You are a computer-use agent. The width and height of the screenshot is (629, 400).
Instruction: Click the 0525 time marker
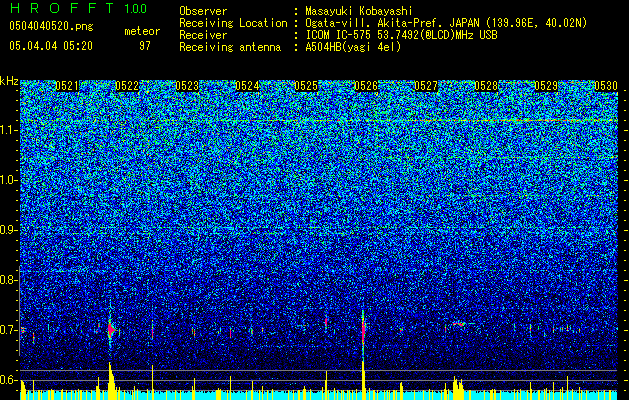coord(306,86)
